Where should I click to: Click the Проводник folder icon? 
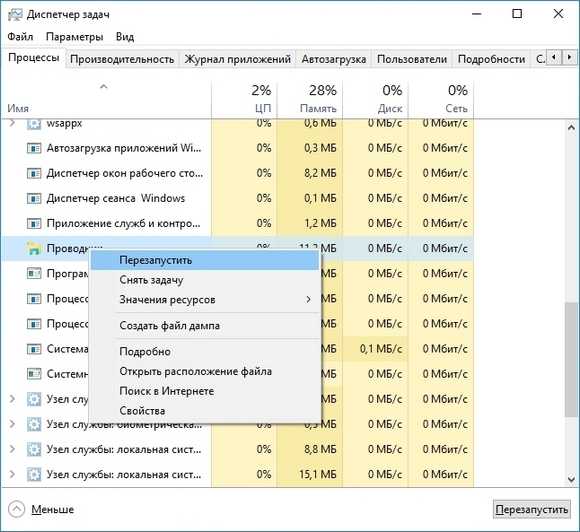tap(34, 248)
